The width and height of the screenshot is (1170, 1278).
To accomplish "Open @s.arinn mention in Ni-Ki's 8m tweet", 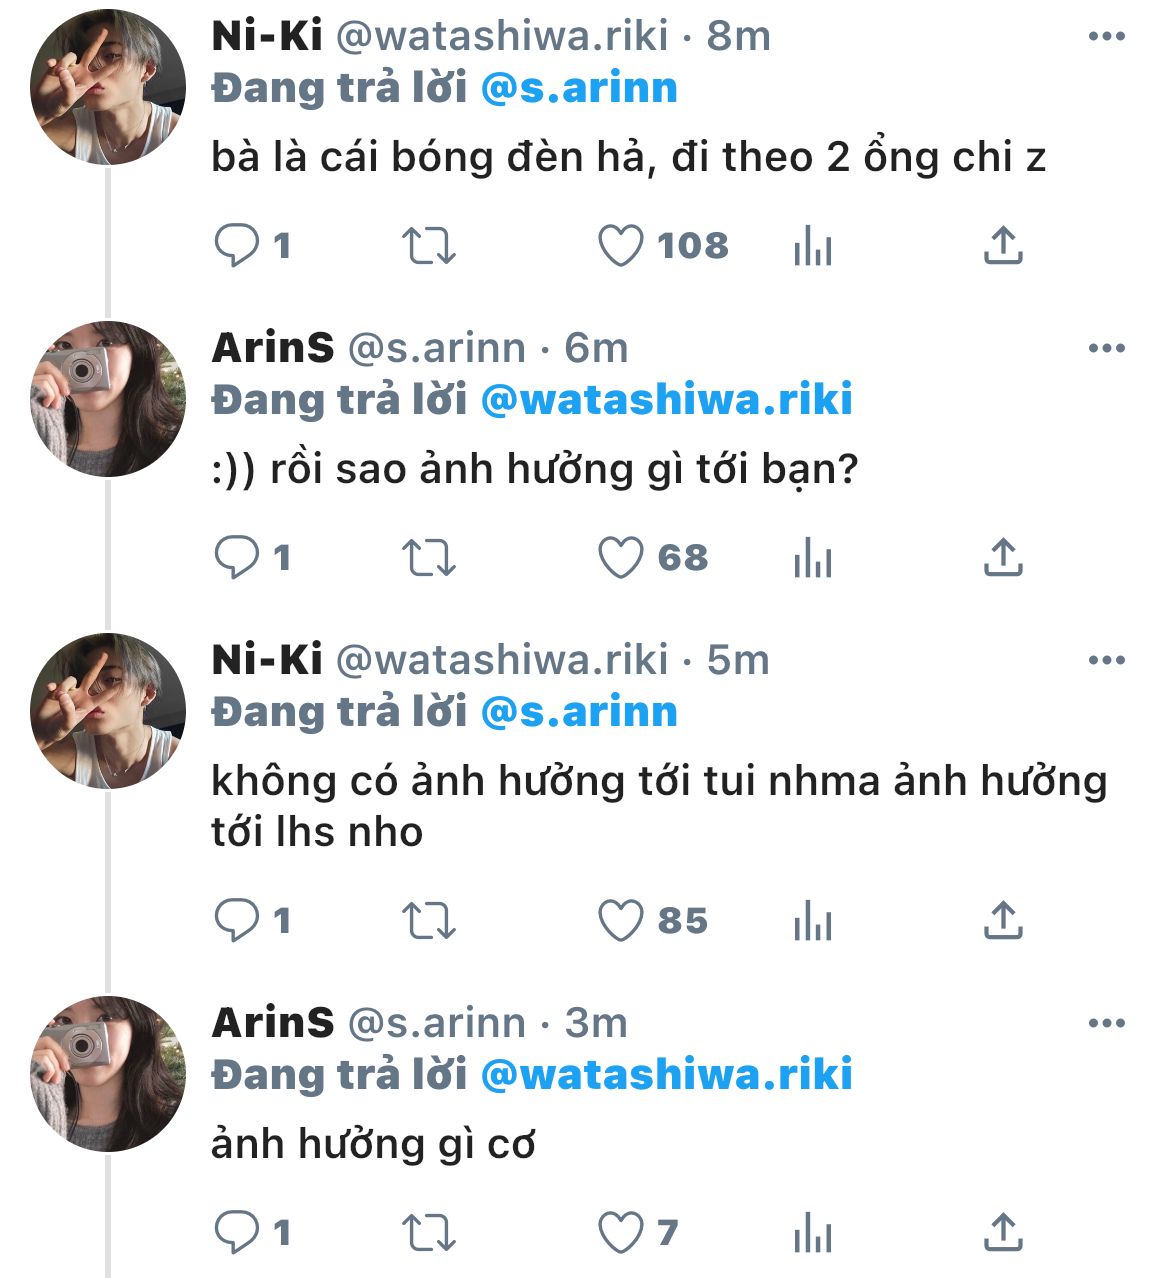I will [x=579, y=89].
